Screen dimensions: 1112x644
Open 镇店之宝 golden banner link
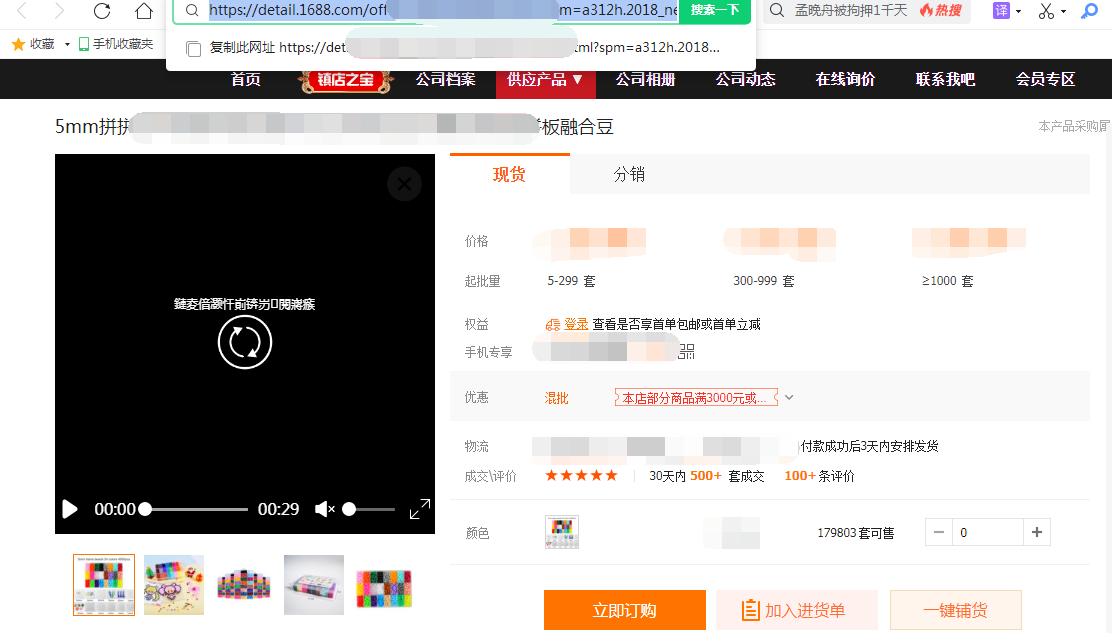345,79
